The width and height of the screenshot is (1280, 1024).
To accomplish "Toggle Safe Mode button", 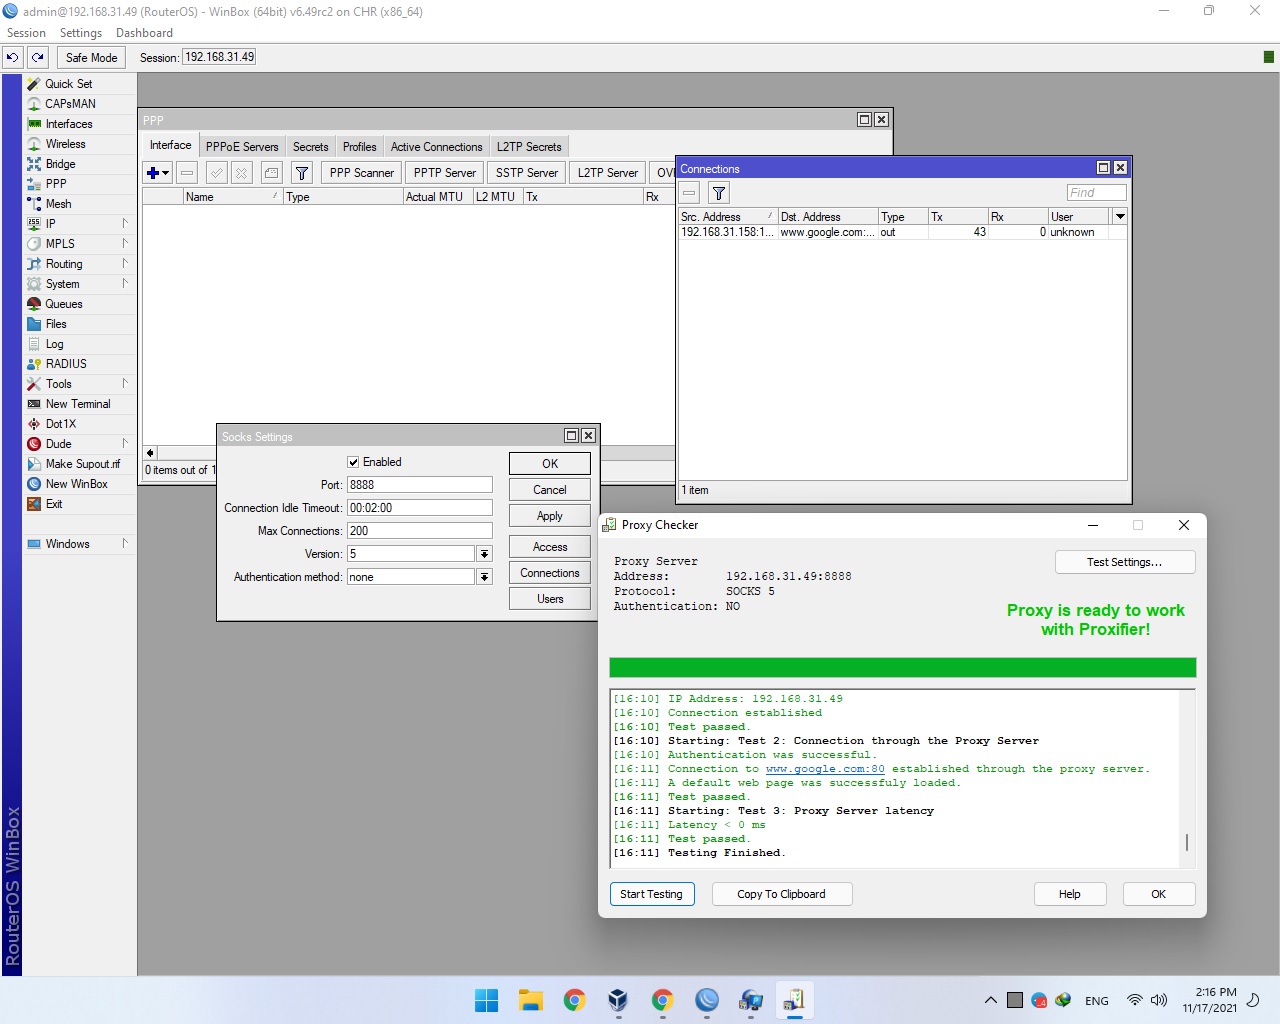I will (x=91, y=57).
